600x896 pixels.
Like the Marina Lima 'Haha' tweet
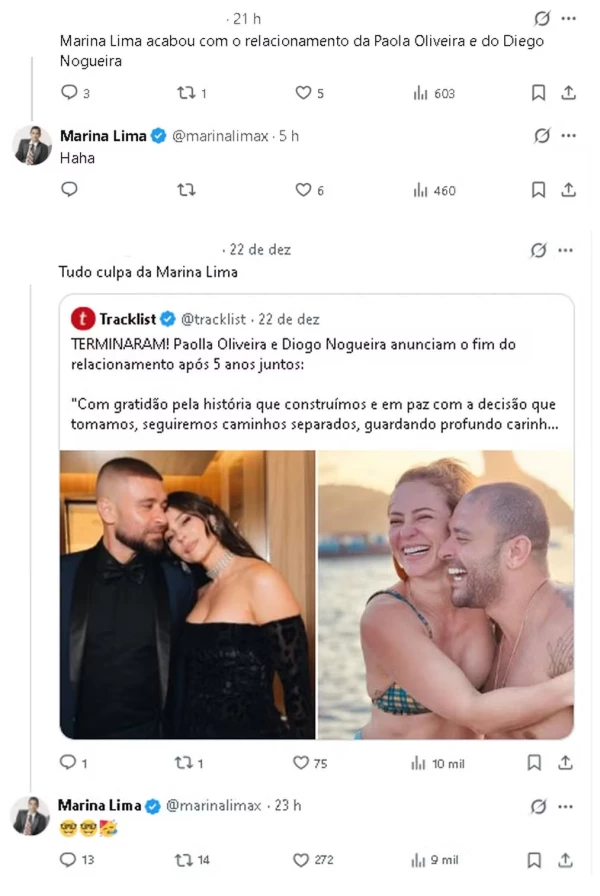(x=304, y=190)
